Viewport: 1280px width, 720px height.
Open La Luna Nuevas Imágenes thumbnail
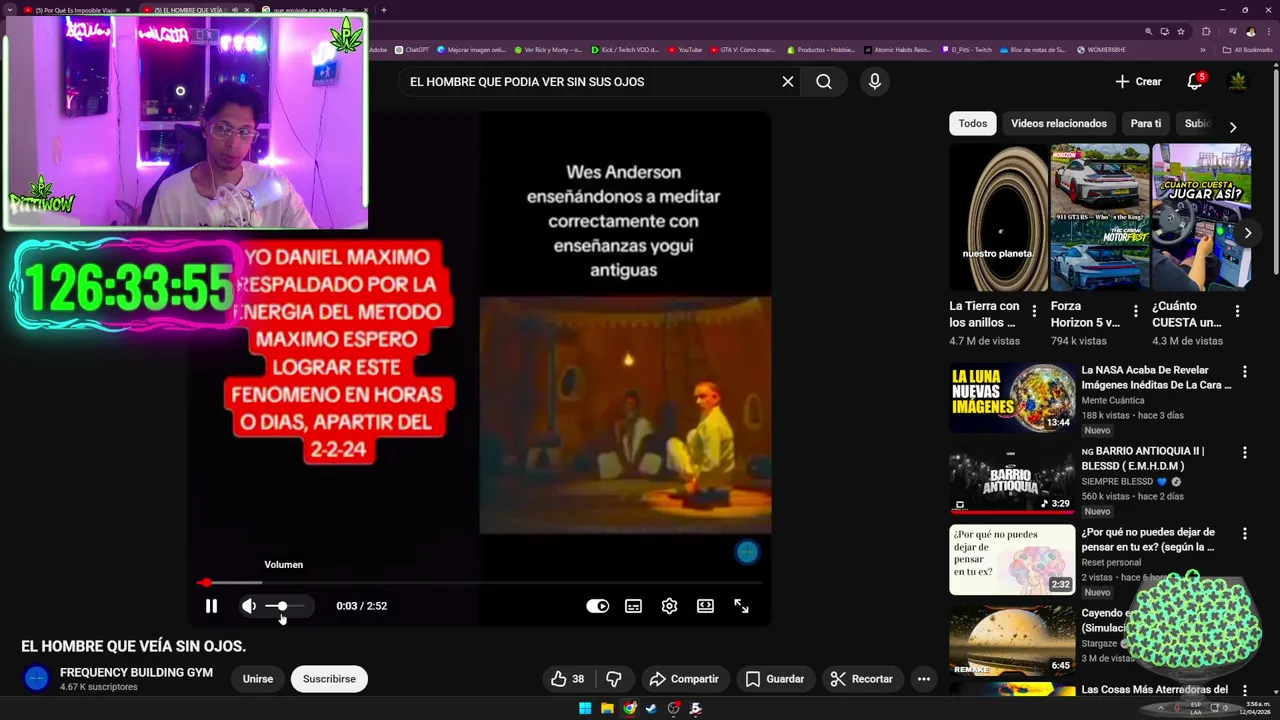(1012, 398)
